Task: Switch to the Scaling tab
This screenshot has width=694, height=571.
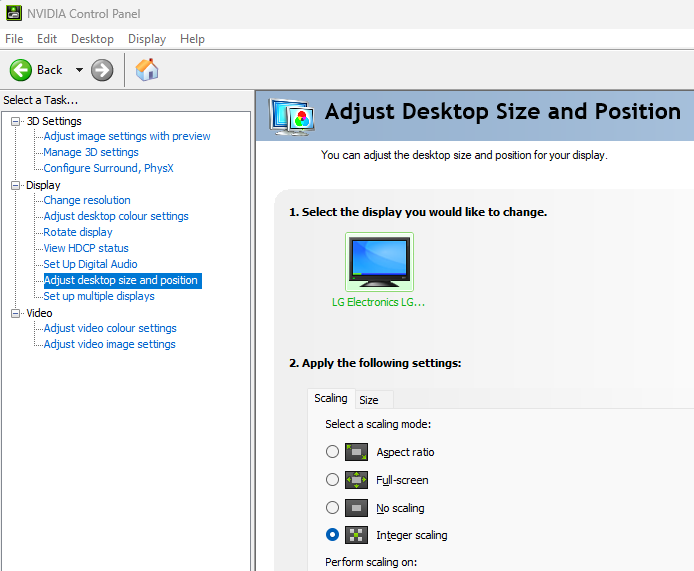Action: (x=331, y=398)
